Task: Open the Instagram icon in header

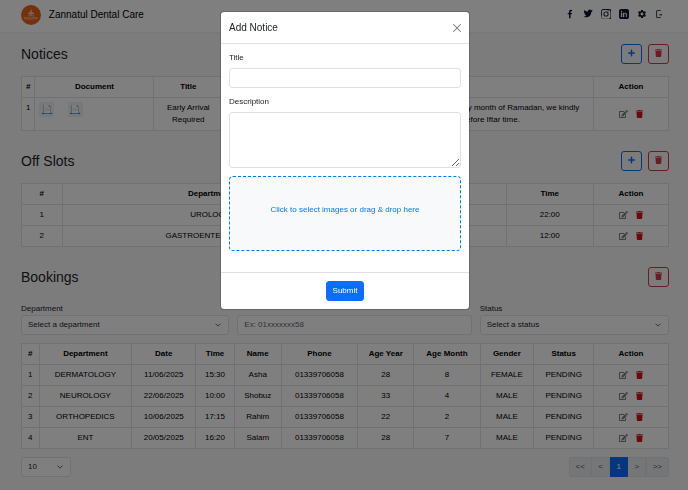Action: coord(606,14)
